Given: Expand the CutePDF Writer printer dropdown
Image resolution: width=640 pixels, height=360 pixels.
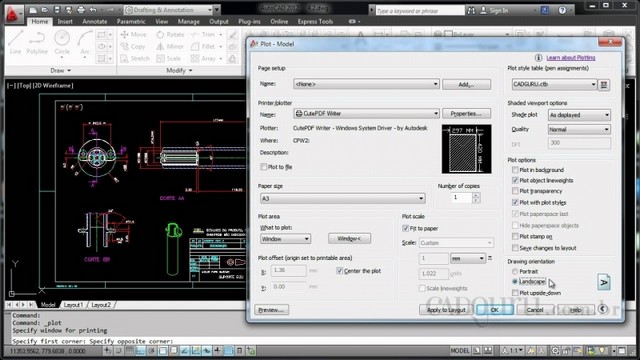Looking at the screenshot, I should 366,113.
